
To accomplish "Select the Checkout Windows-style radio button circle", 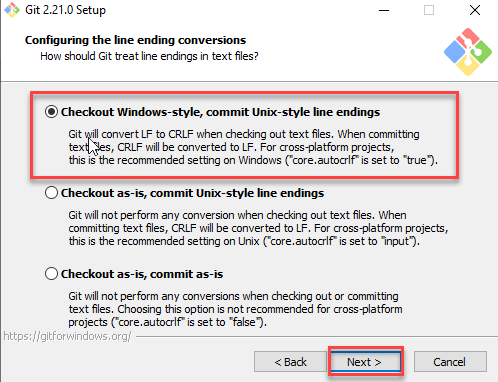I will pos(51,112).
